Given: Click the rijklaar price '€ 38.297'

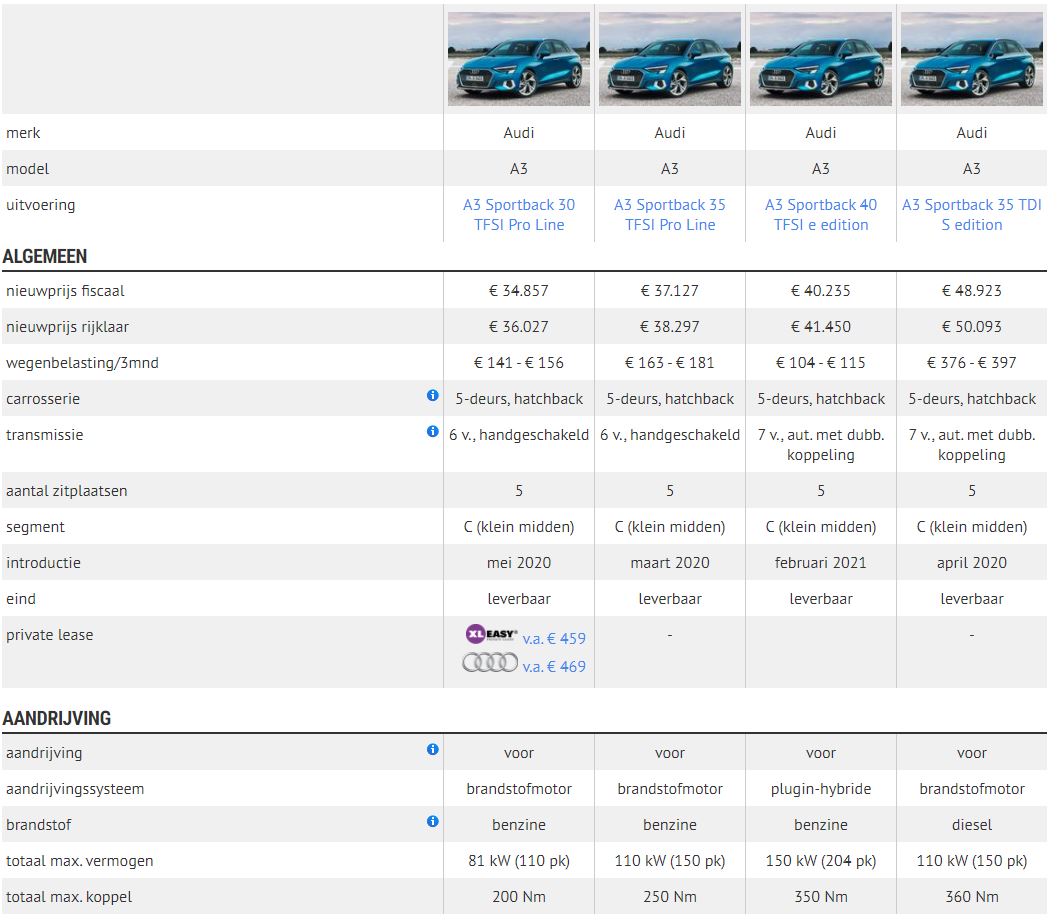Looking at the screenshot, I should tap(670, 327).
